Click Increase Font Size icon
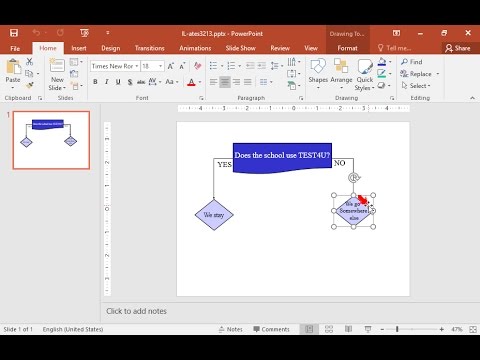The height and width of the screenshot is (360, 480). 171,66
